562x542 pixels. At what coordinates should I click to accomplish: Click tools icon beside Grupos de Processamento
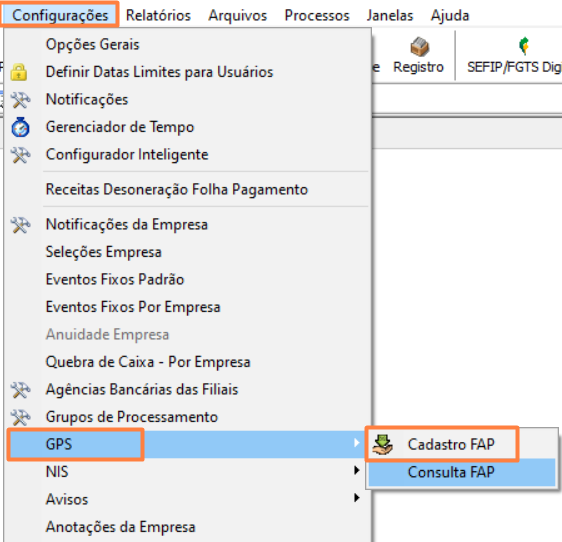click(x=20, y=417)
